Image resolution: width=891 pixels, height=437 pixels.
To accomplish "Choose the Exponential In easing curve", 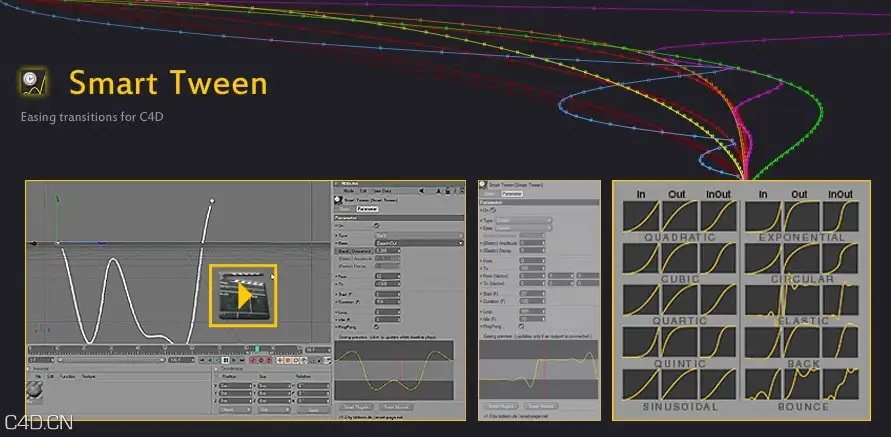I will click(x=763, y=217).
